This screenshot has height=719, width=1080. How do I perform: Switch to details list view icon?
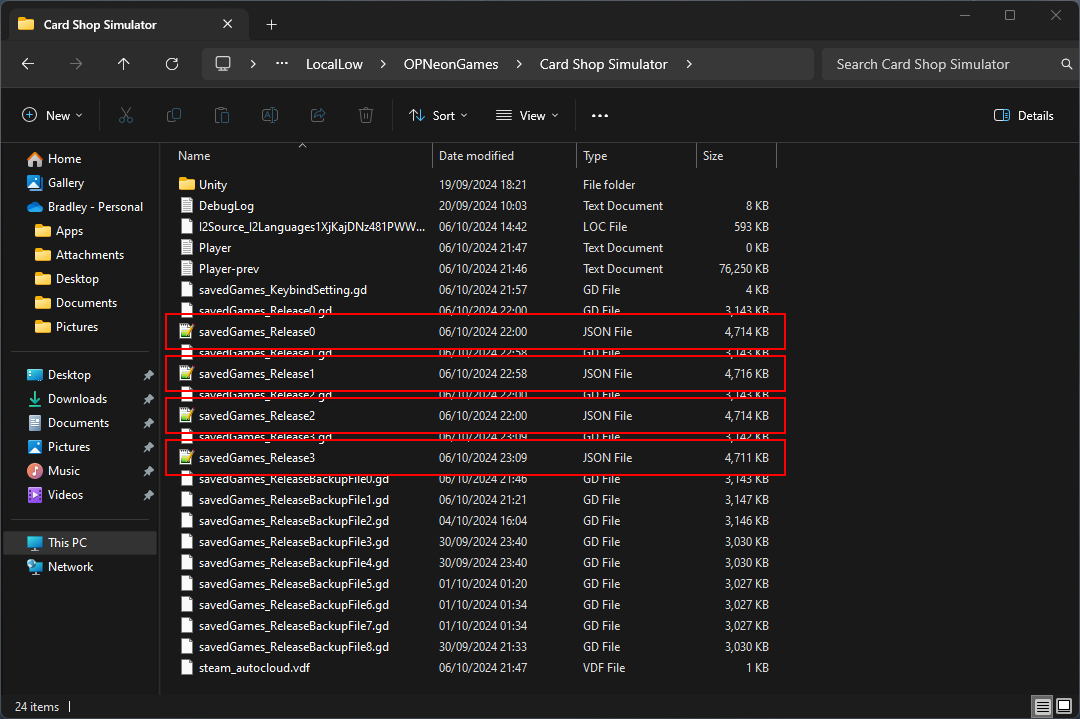[1043, 707]
